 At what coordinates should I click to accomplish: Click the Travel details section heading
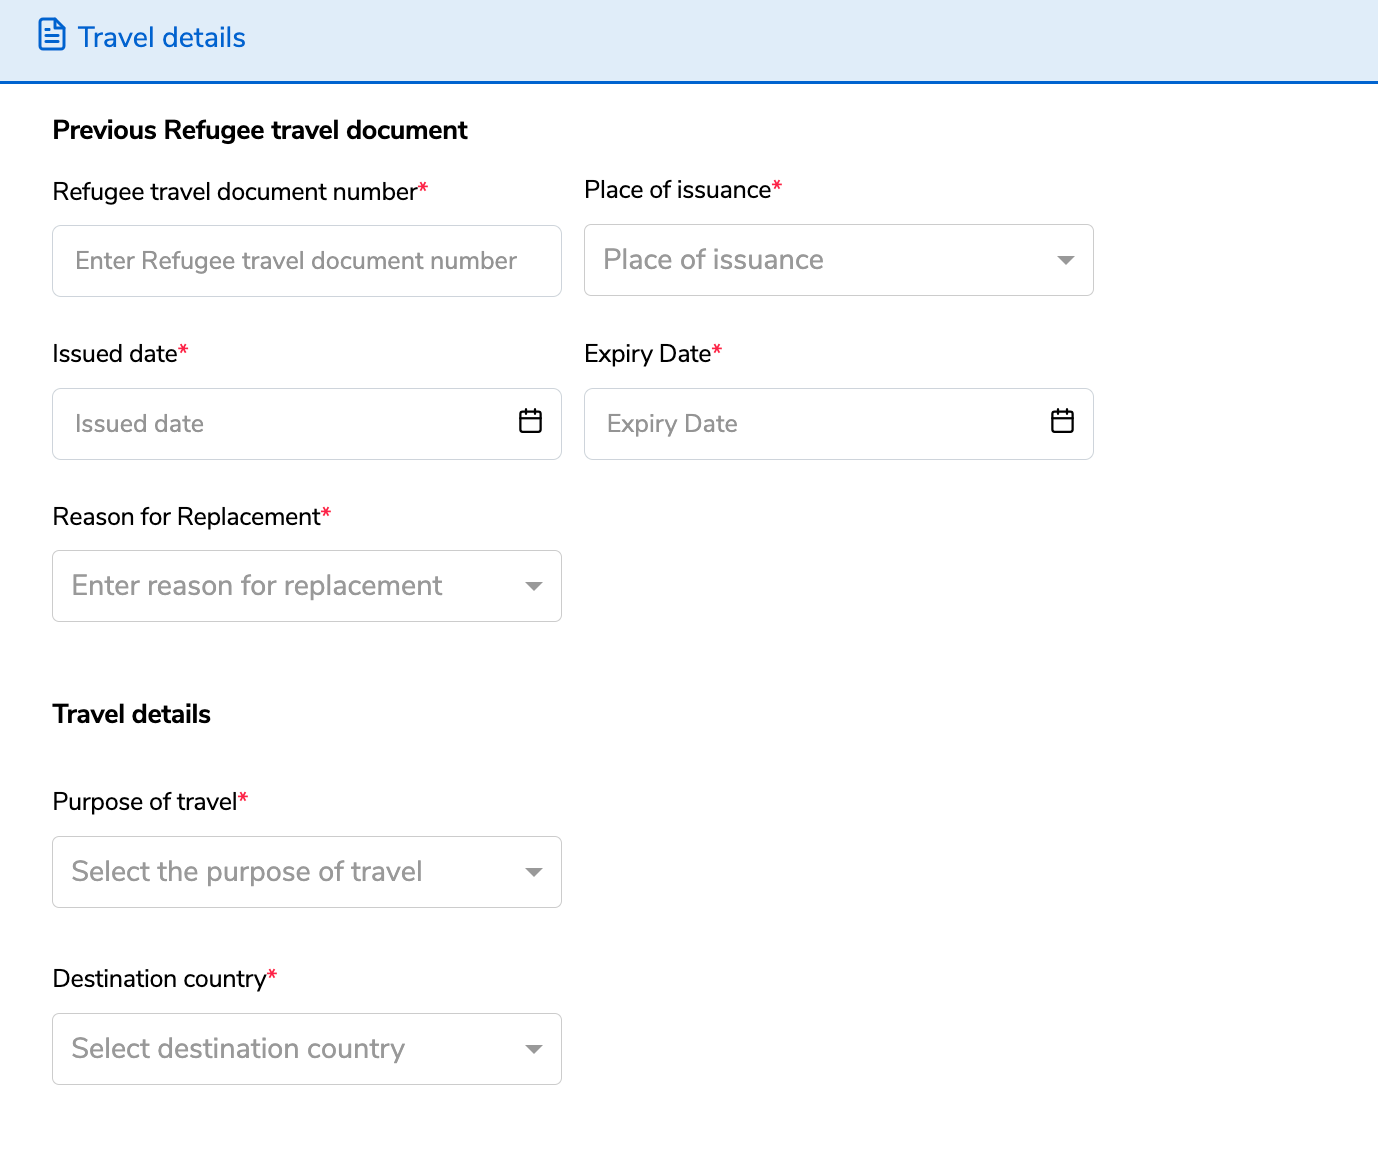coord(132,715)
